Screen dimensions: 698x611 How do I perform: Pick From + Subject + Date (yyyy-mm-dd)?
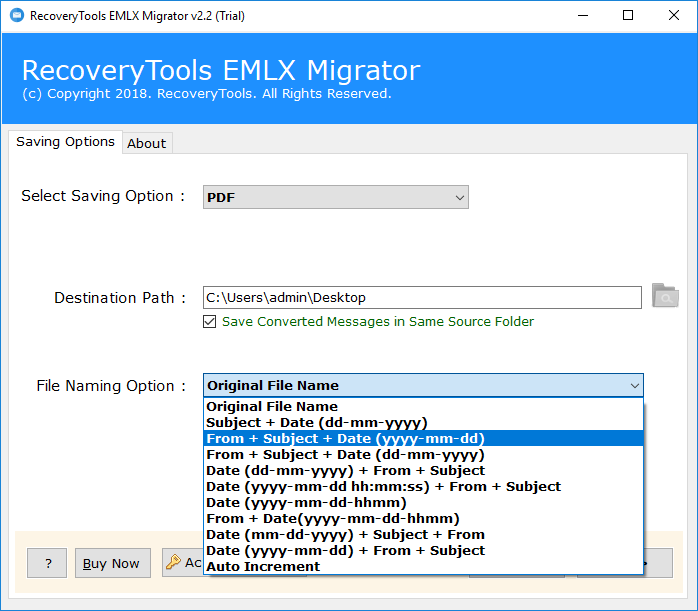423,438
